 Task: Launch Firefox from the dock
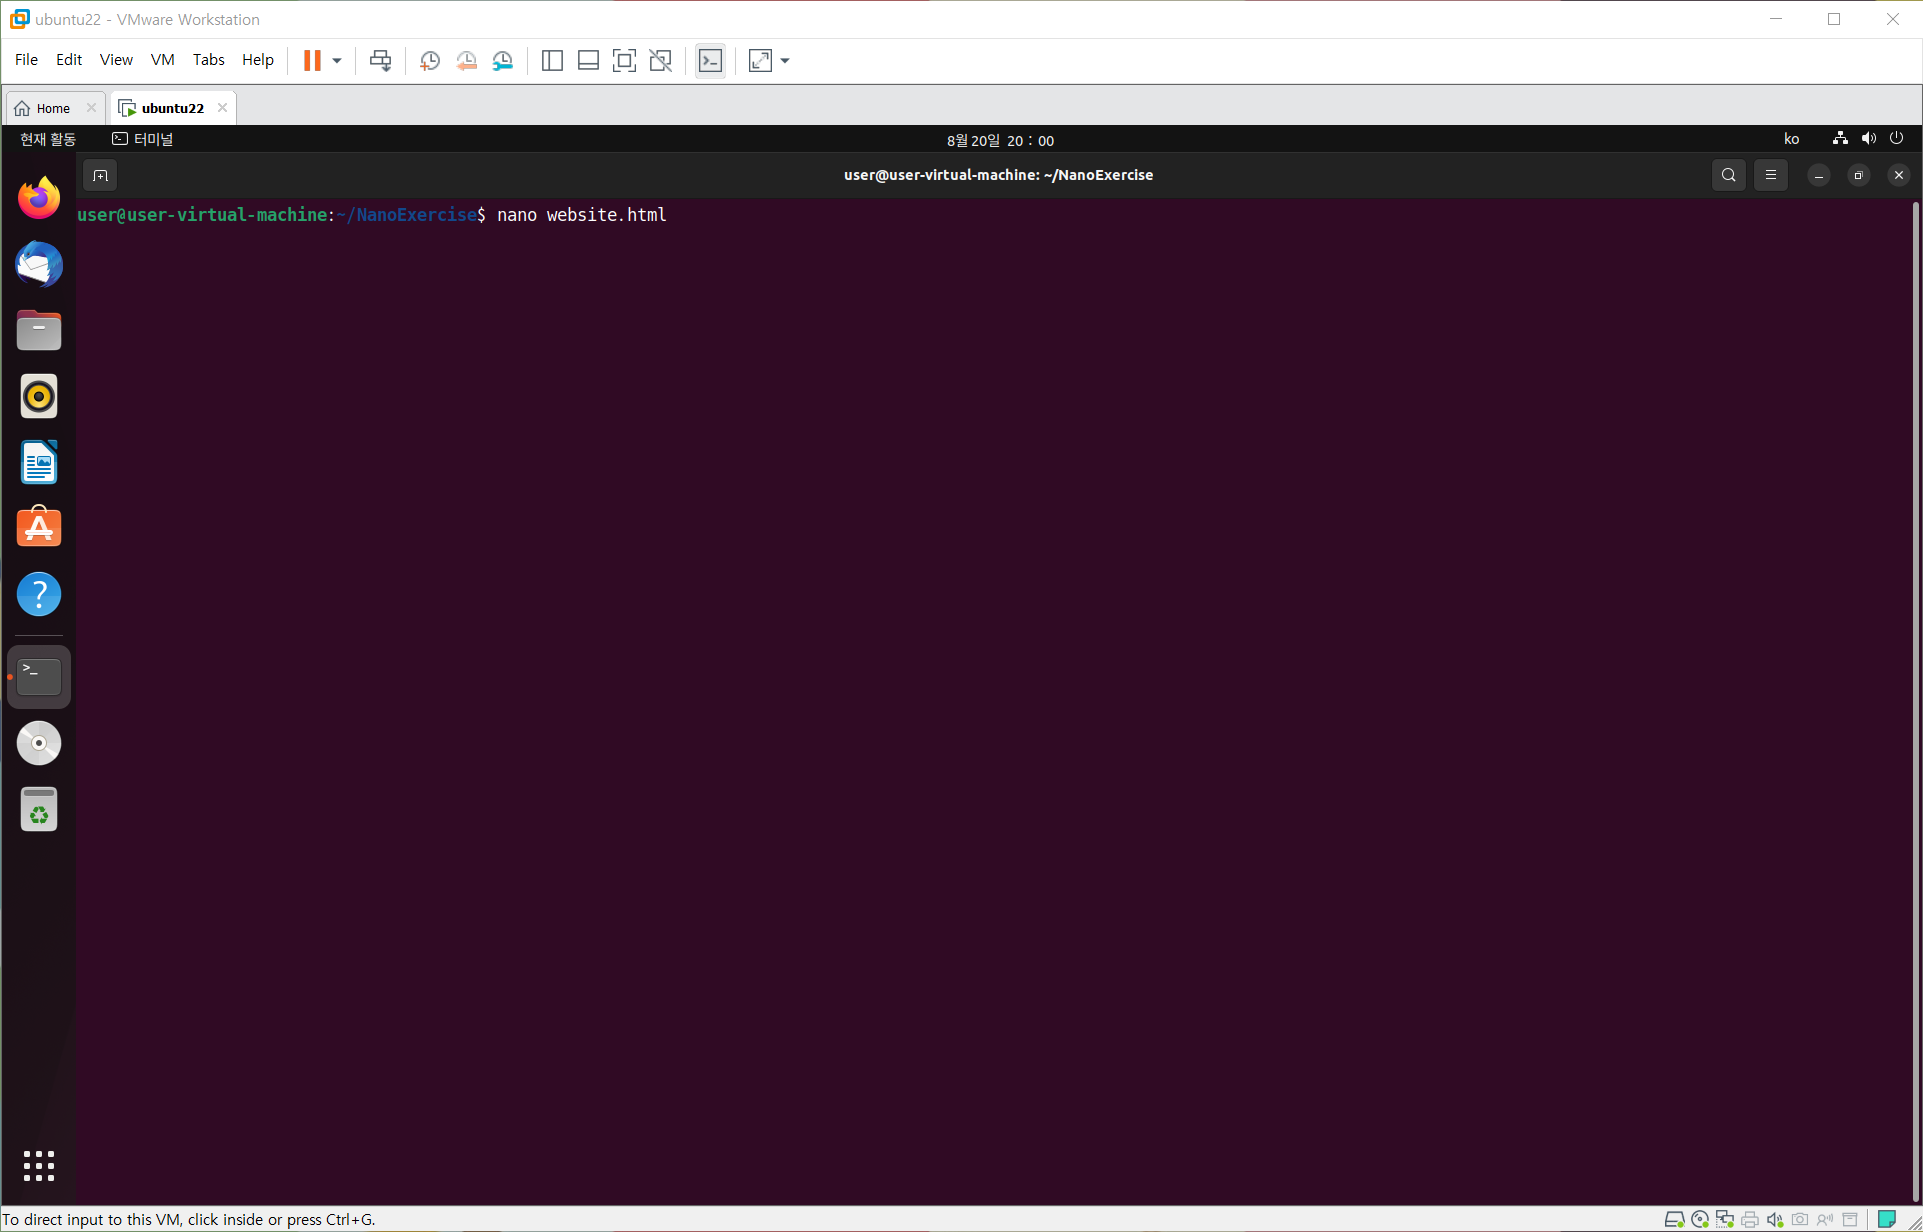point(39,198)
